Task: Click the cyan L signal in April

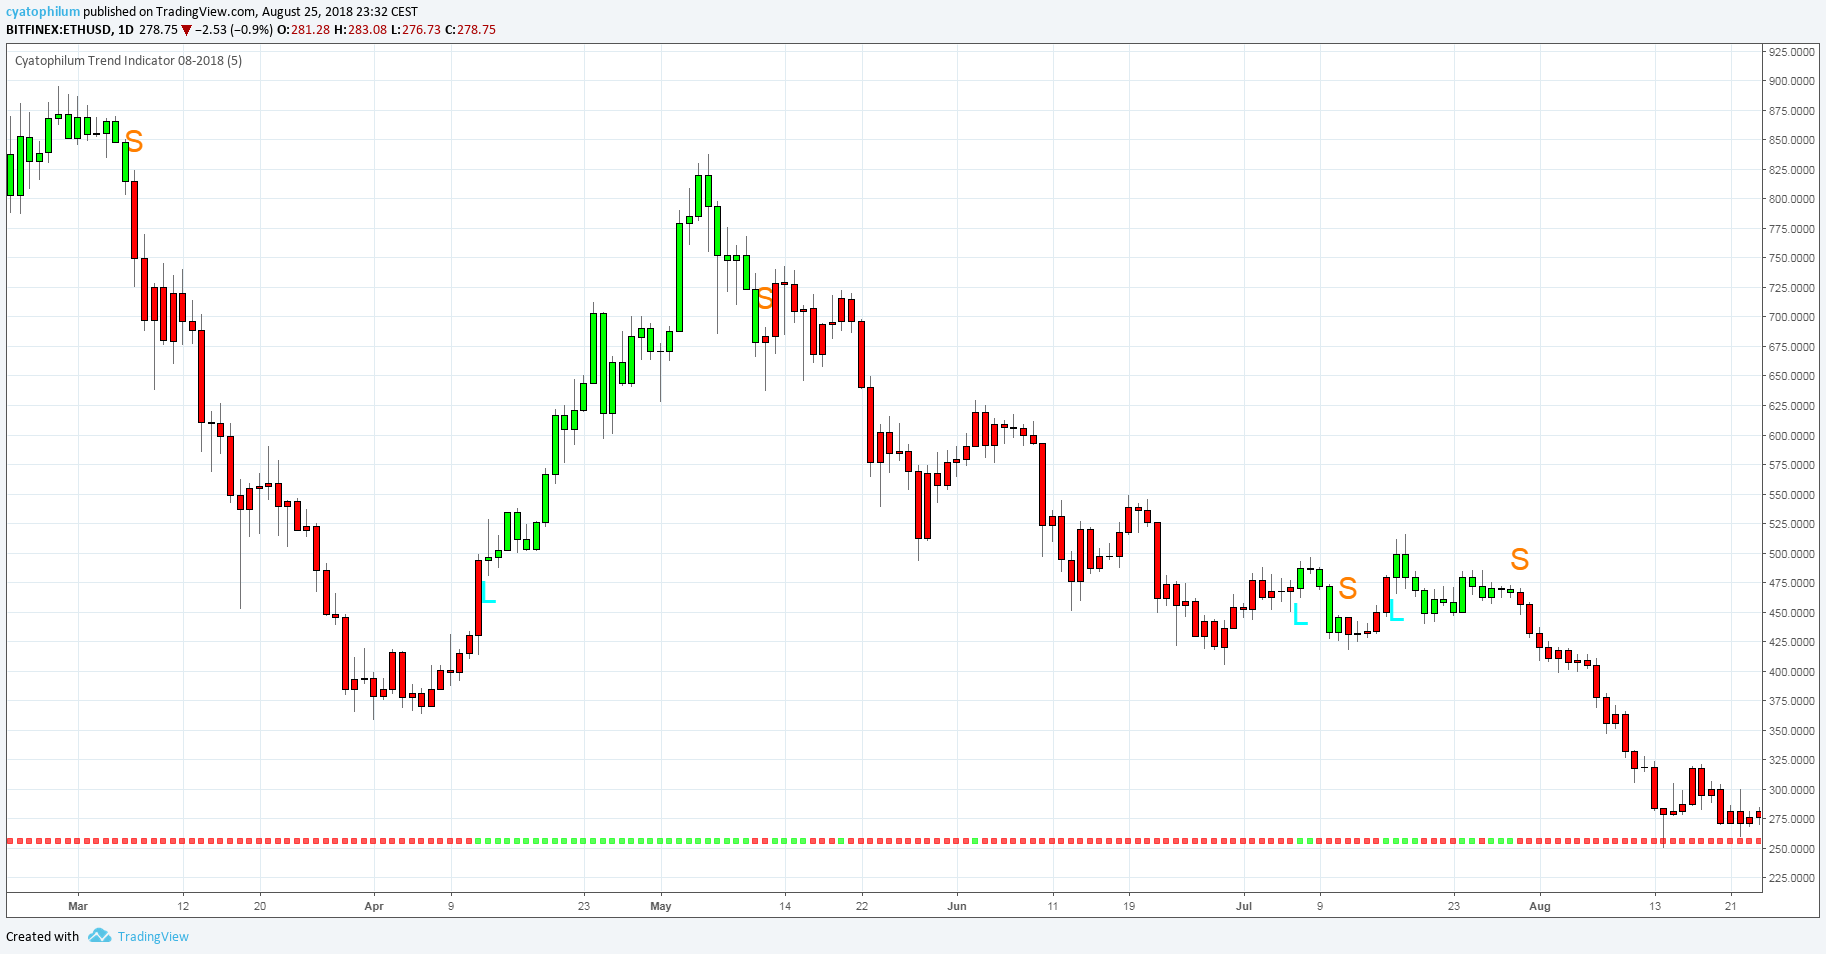Action: [488, 592]
